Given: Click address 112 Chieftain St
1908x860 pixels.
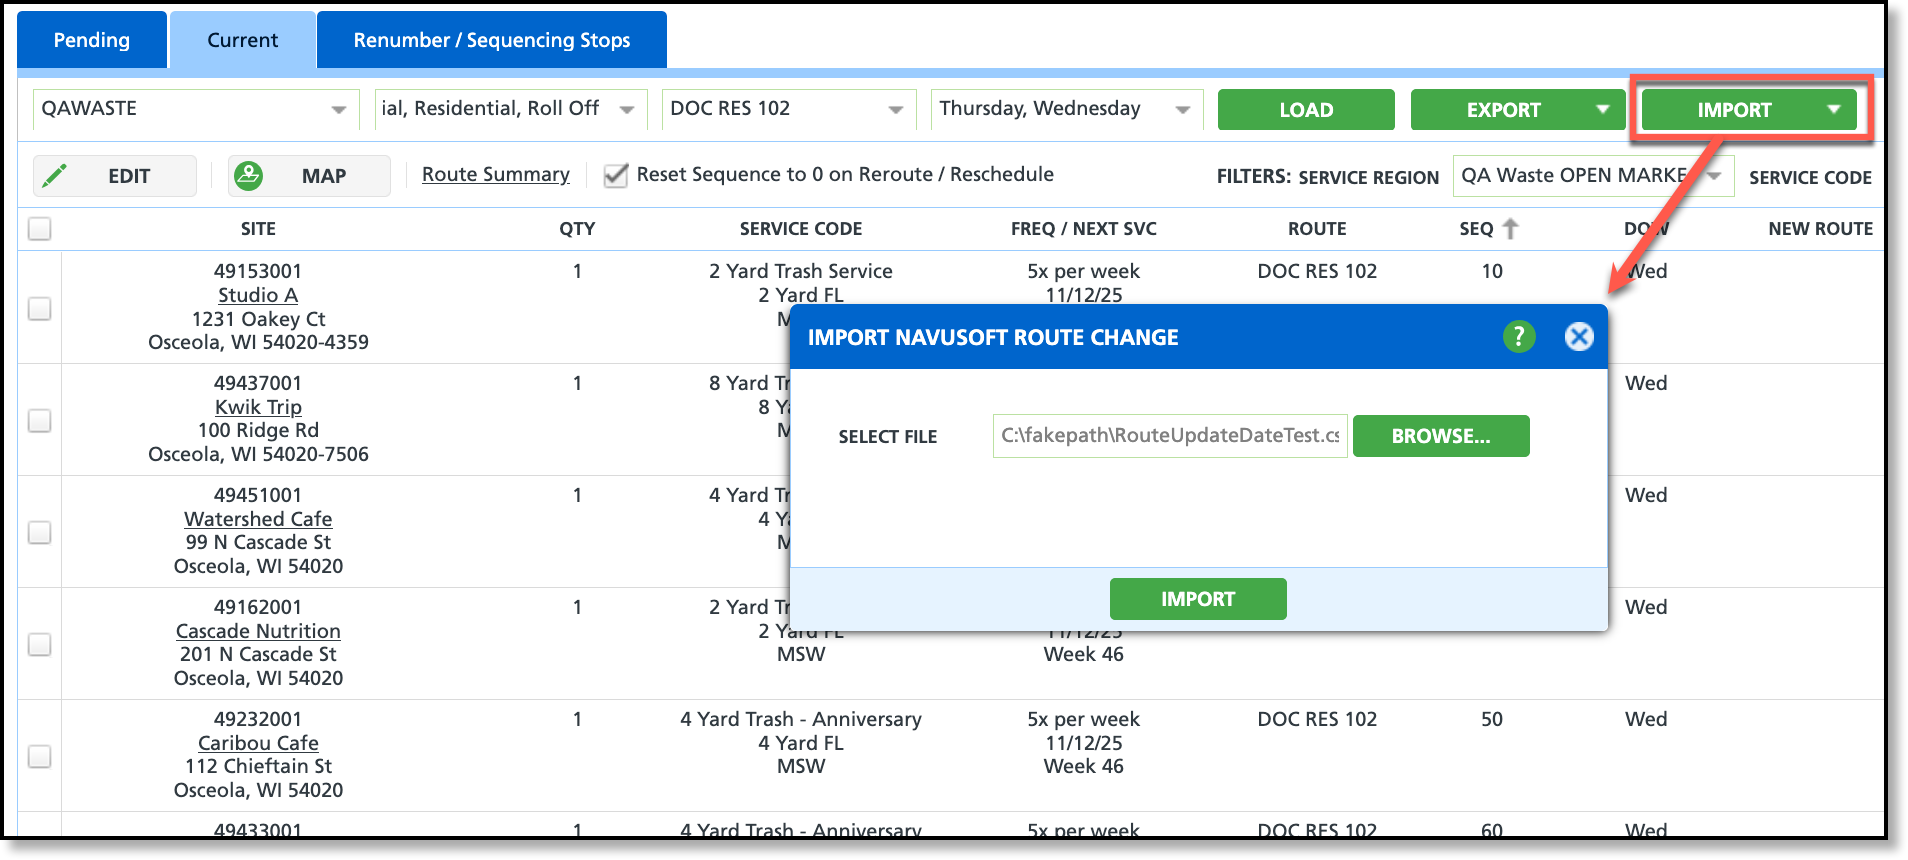Looking at the screenshot, I should click(258, 766).
